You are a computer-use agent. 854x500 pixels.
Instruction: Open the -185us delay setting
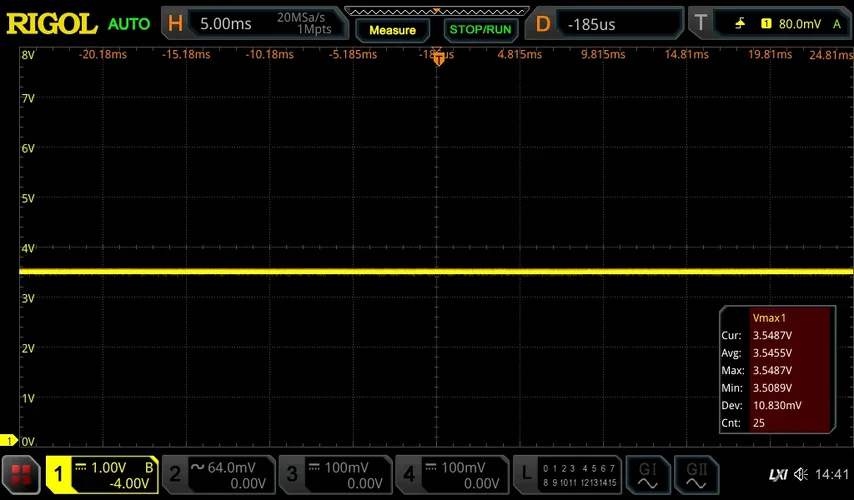click(591, 25)
